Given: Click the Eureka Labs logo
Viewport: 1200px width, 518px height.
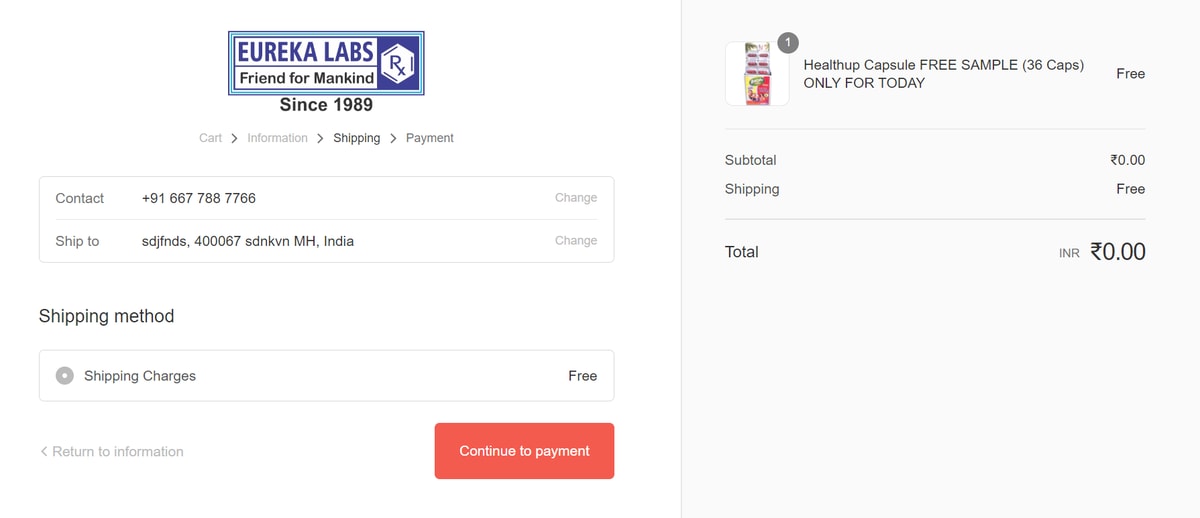Looking at the screenshot, I should point(326,64).
